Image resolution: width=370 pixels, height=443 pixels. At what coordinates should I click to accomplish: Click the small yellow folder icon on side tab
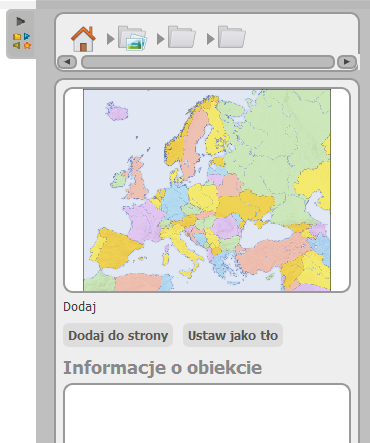[x=17, y=37]
